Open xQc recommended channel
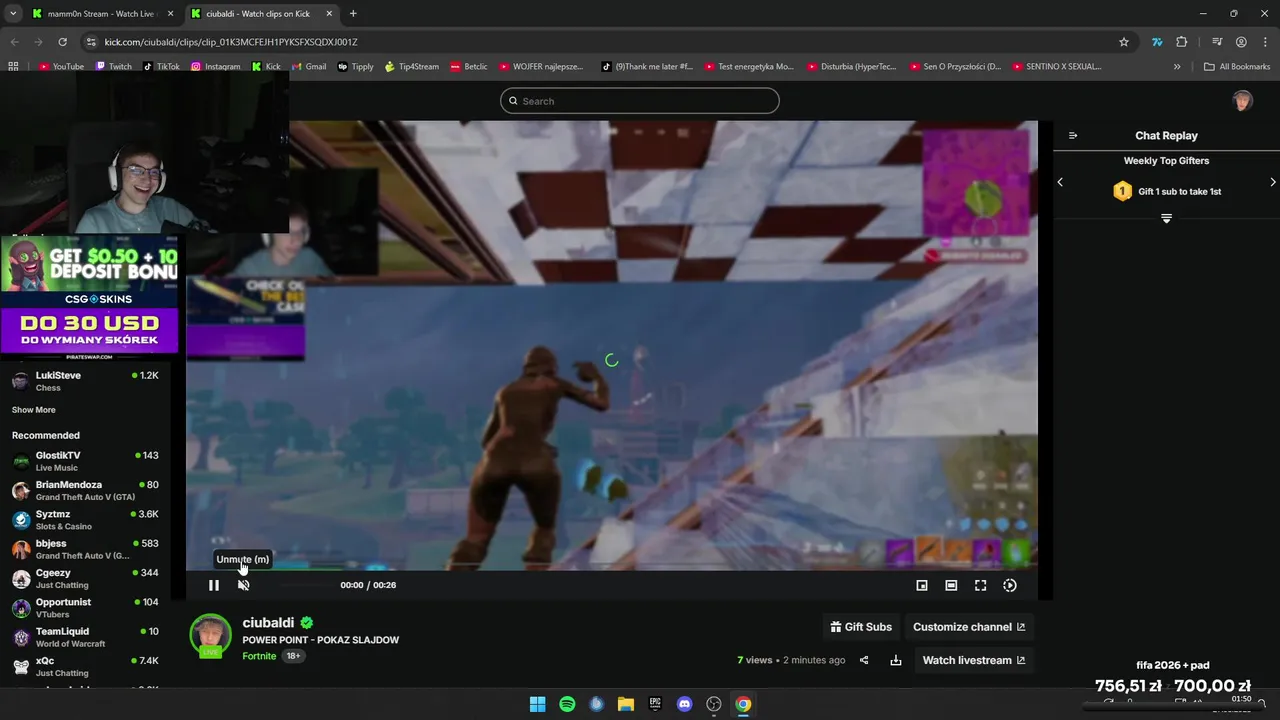Screen dimensions: 1280x720 click(85, 666)
